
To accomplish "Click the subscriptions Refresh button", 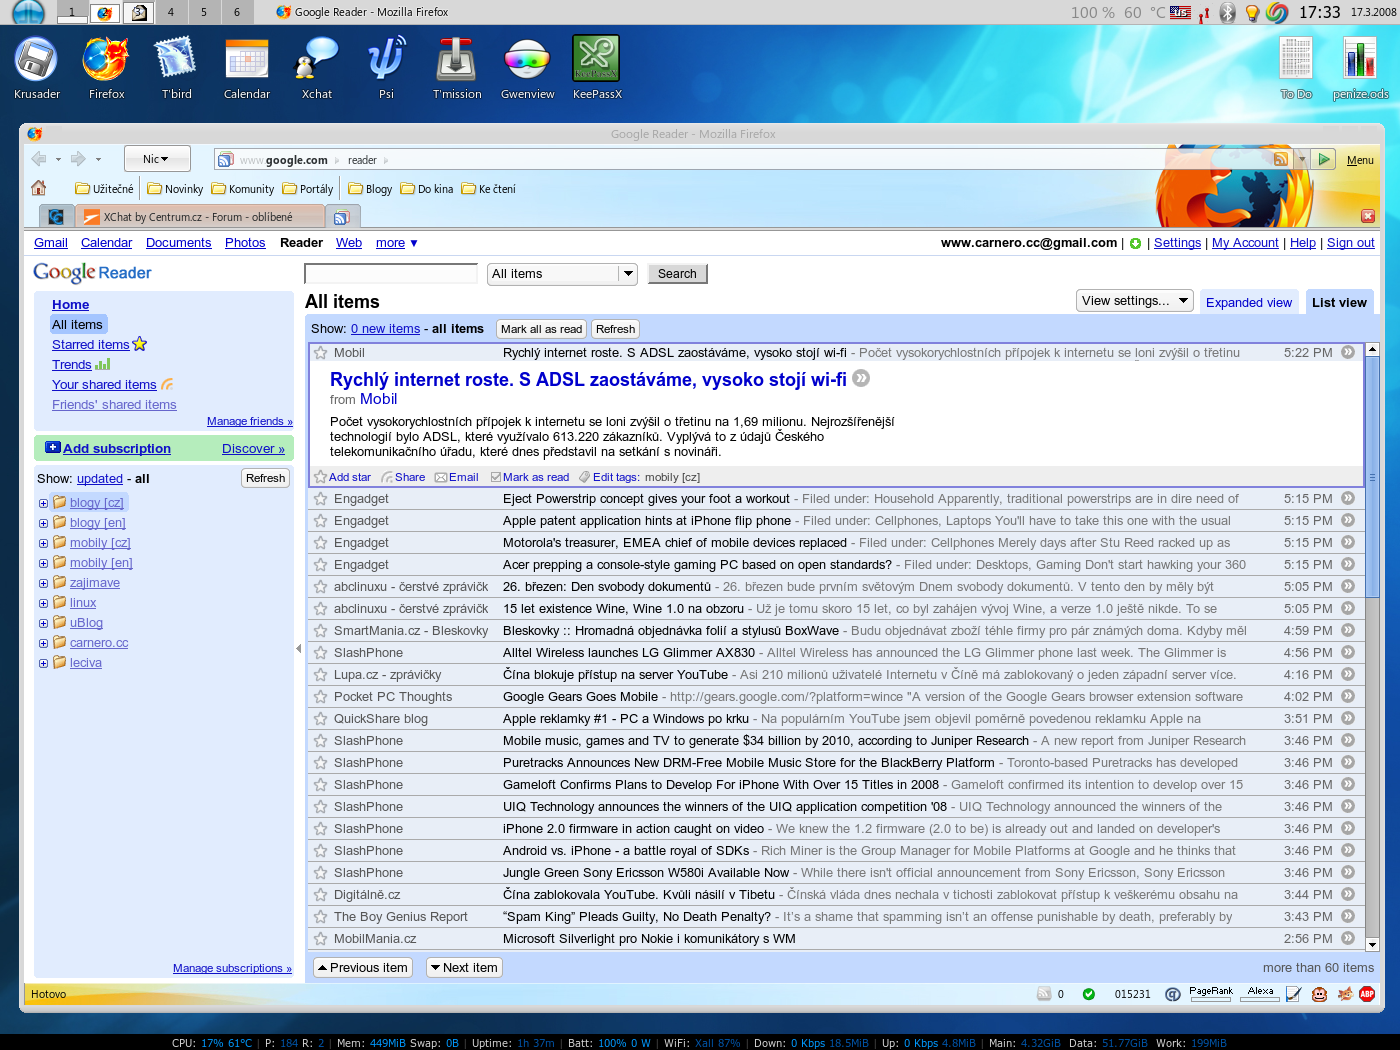I will coord(266,478).
